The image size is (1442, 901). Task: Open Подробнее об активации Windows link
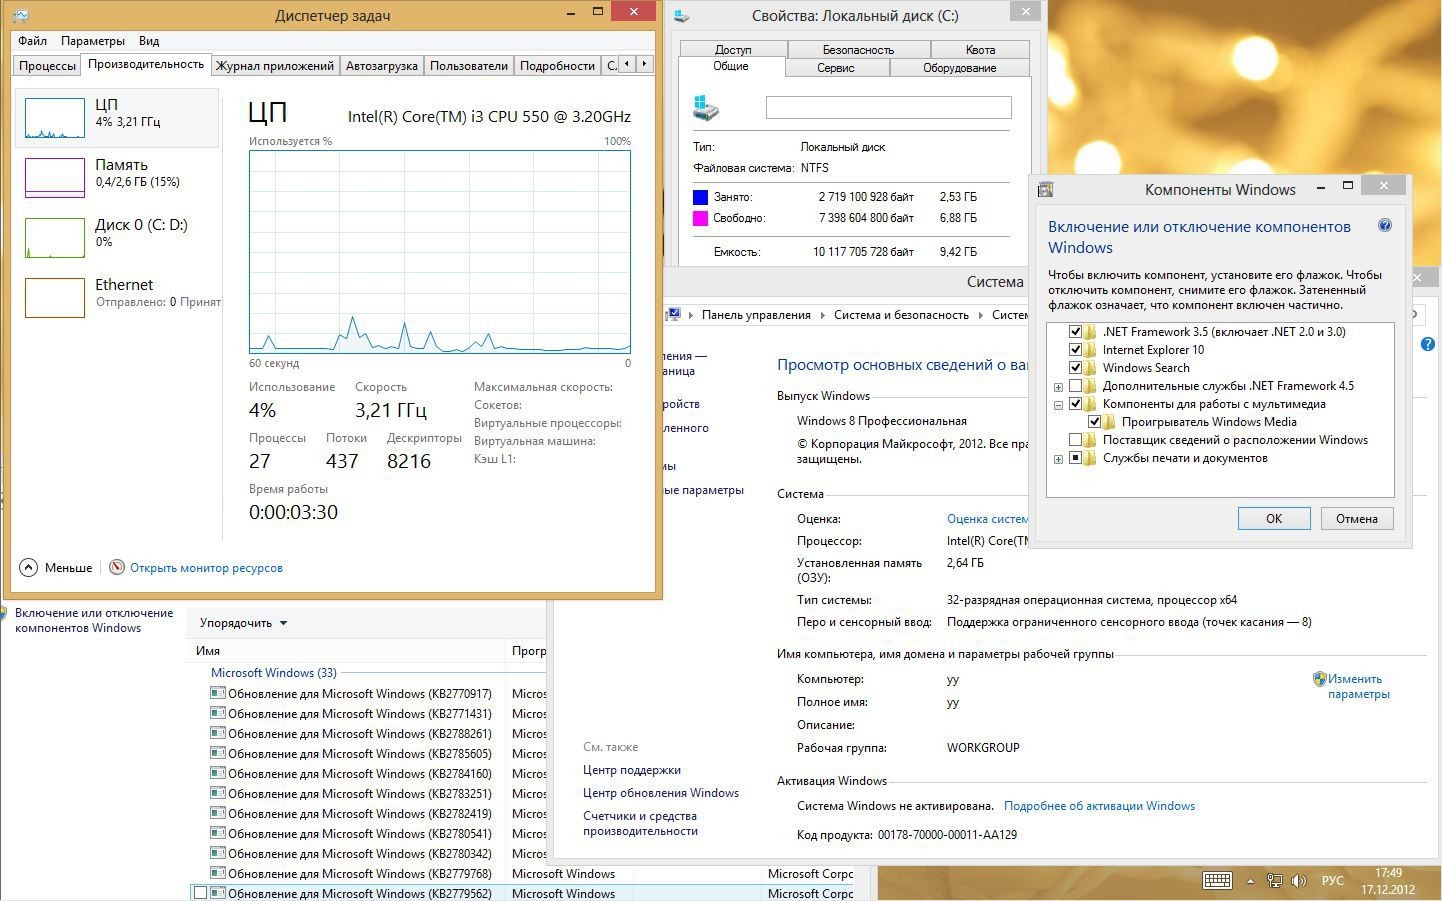tap(1099, 806)
